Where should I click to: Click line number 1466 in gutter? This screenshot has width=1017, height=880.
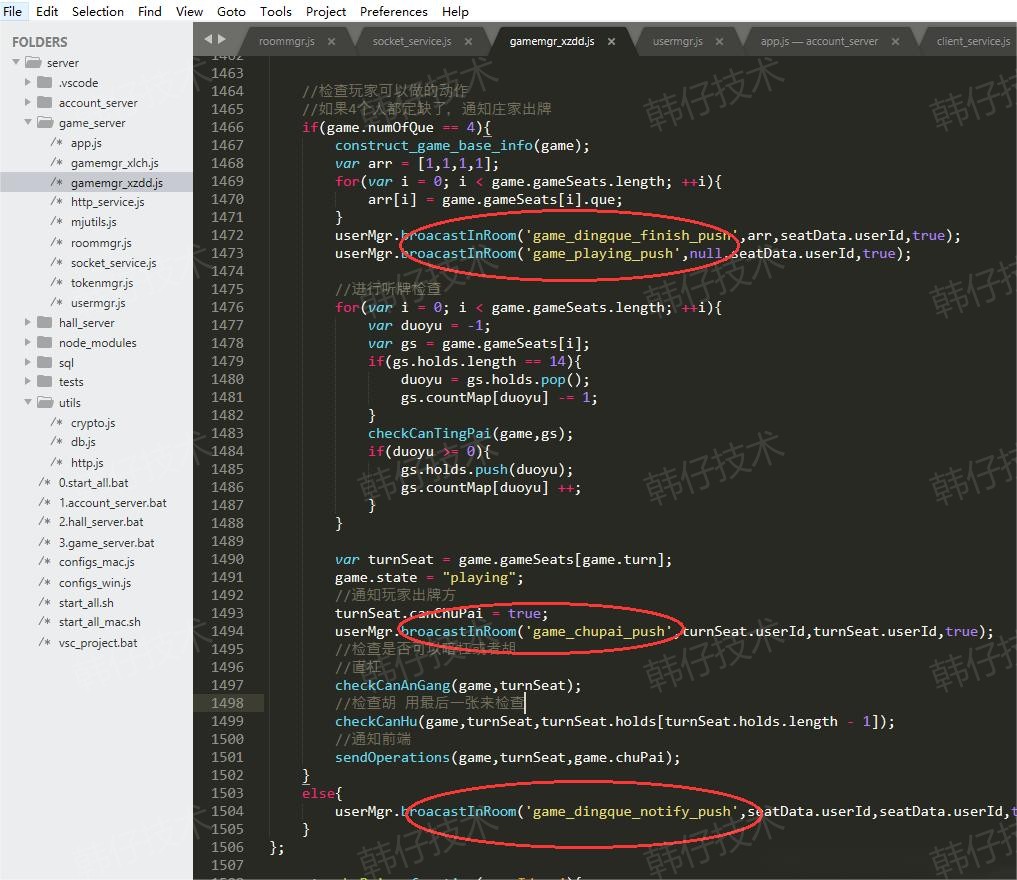coord(227,127)
